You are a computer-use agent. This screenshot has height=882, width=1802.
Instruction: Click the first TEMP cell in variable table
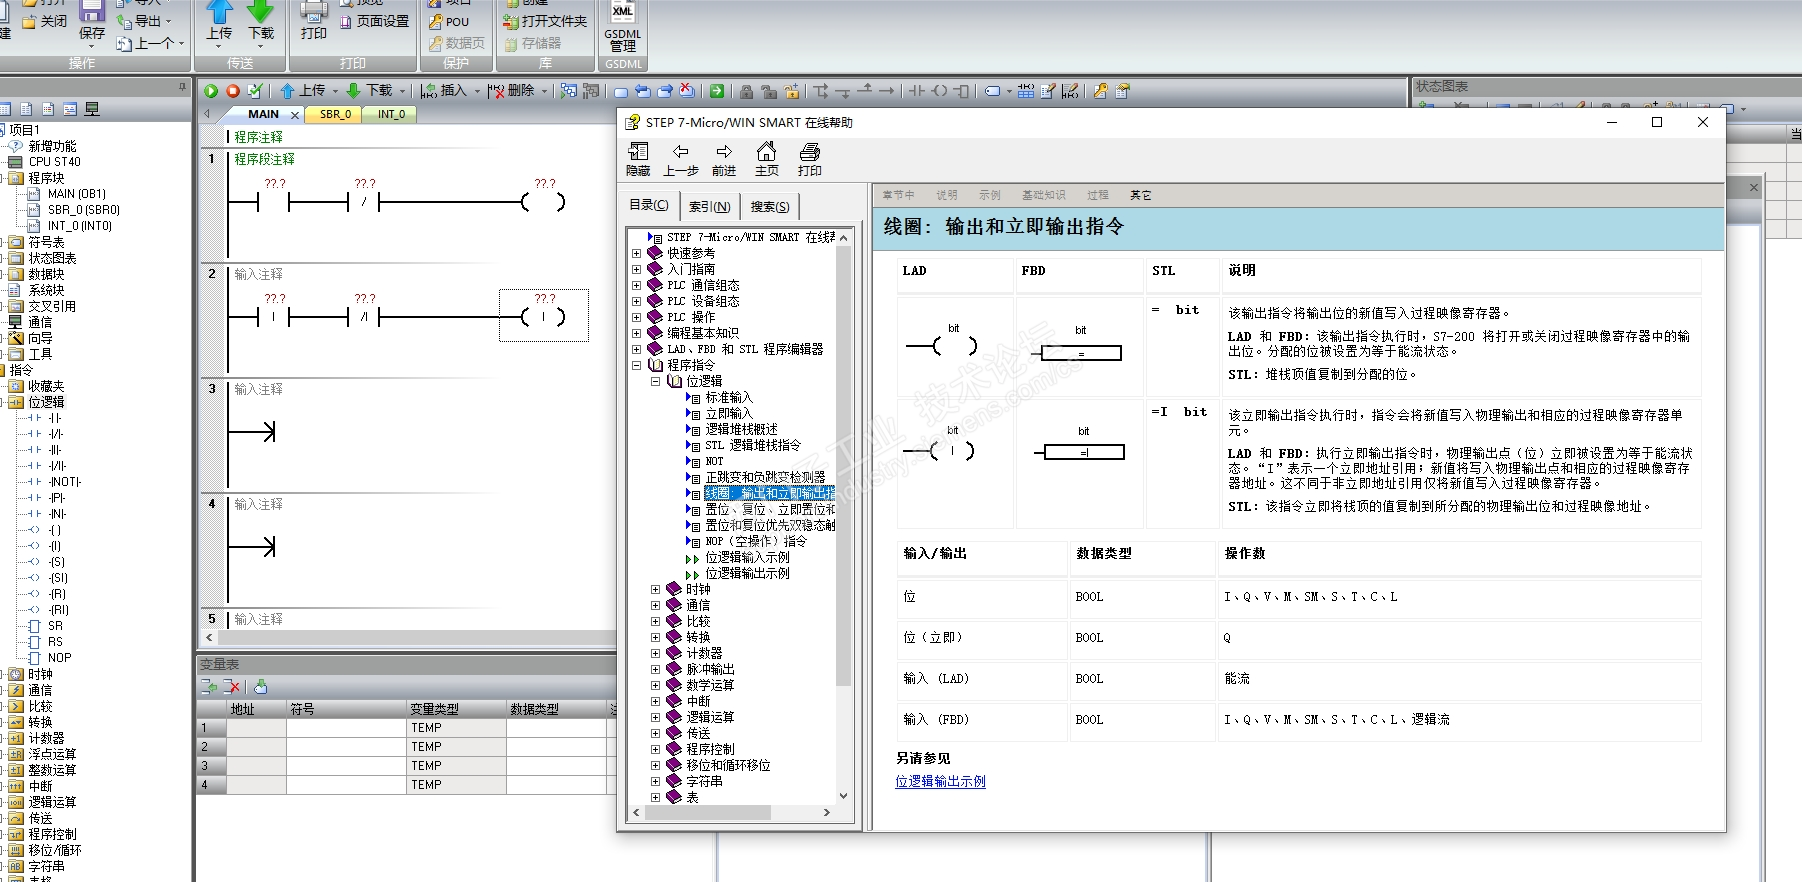pyautogui.click(x=456, y=728)
